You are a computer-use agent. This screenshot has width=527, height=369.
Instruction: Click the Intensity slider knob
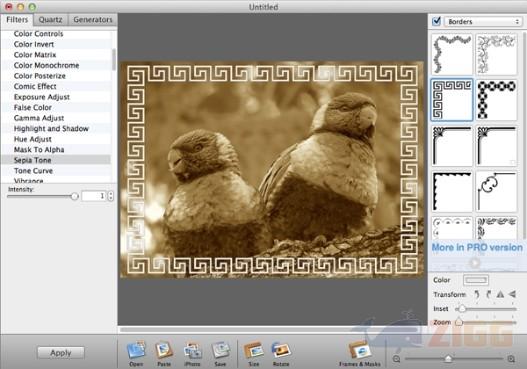(x=75, y=196)
